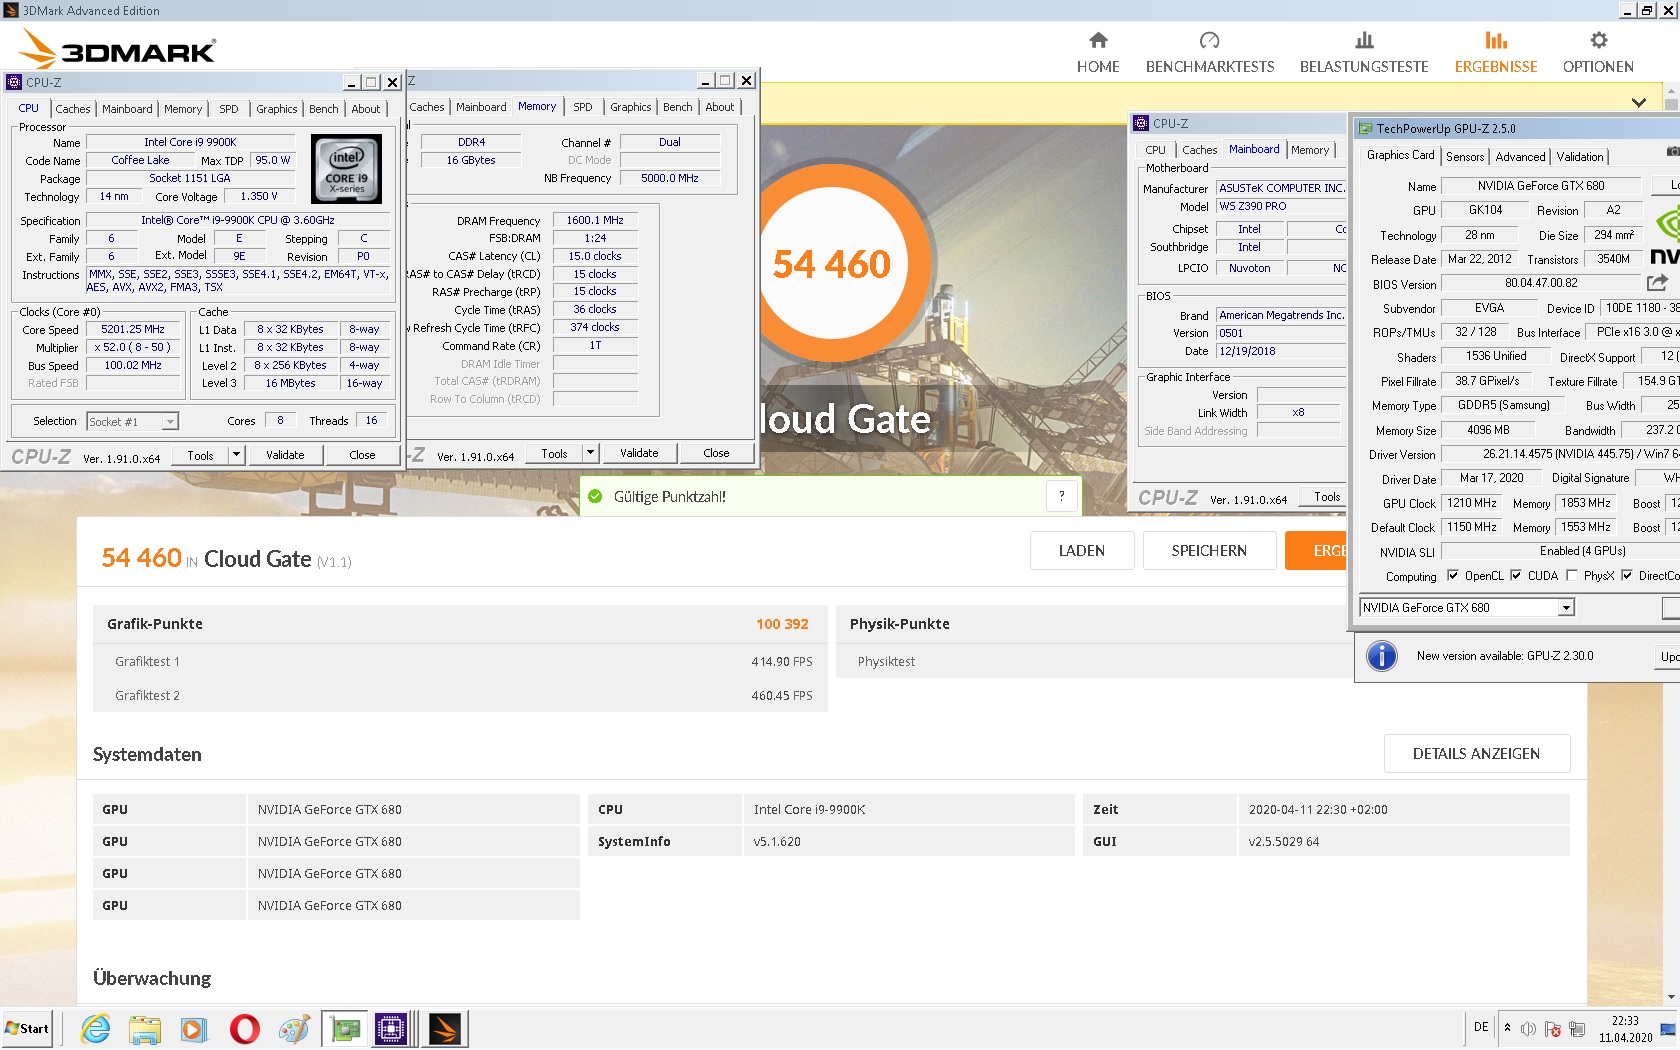Select the Advanced tab in GPU-Z

[x=1520, y=157]
